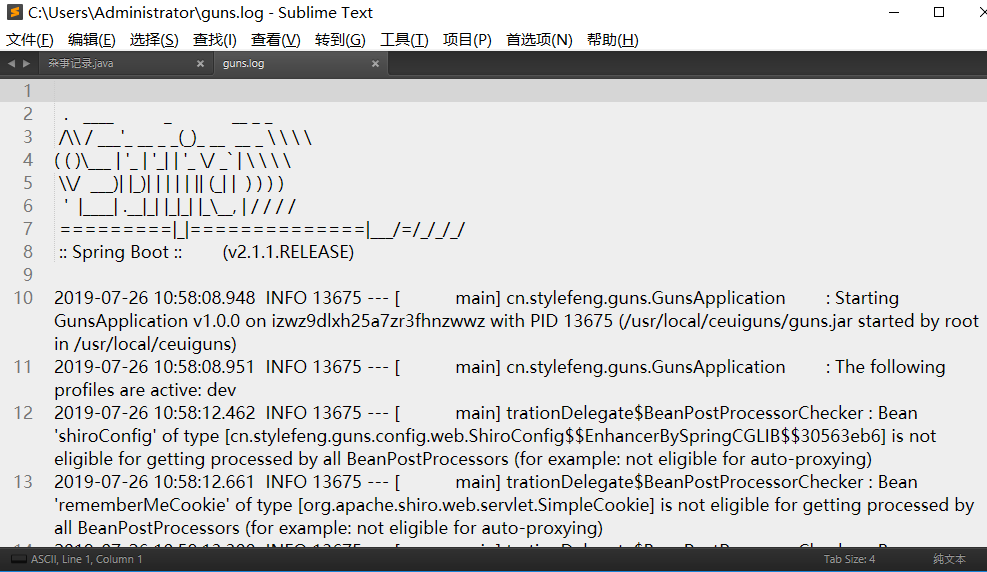Open the 转到(G) menu
The width and height of the screenshot is (987, 572).
(340, 40)
